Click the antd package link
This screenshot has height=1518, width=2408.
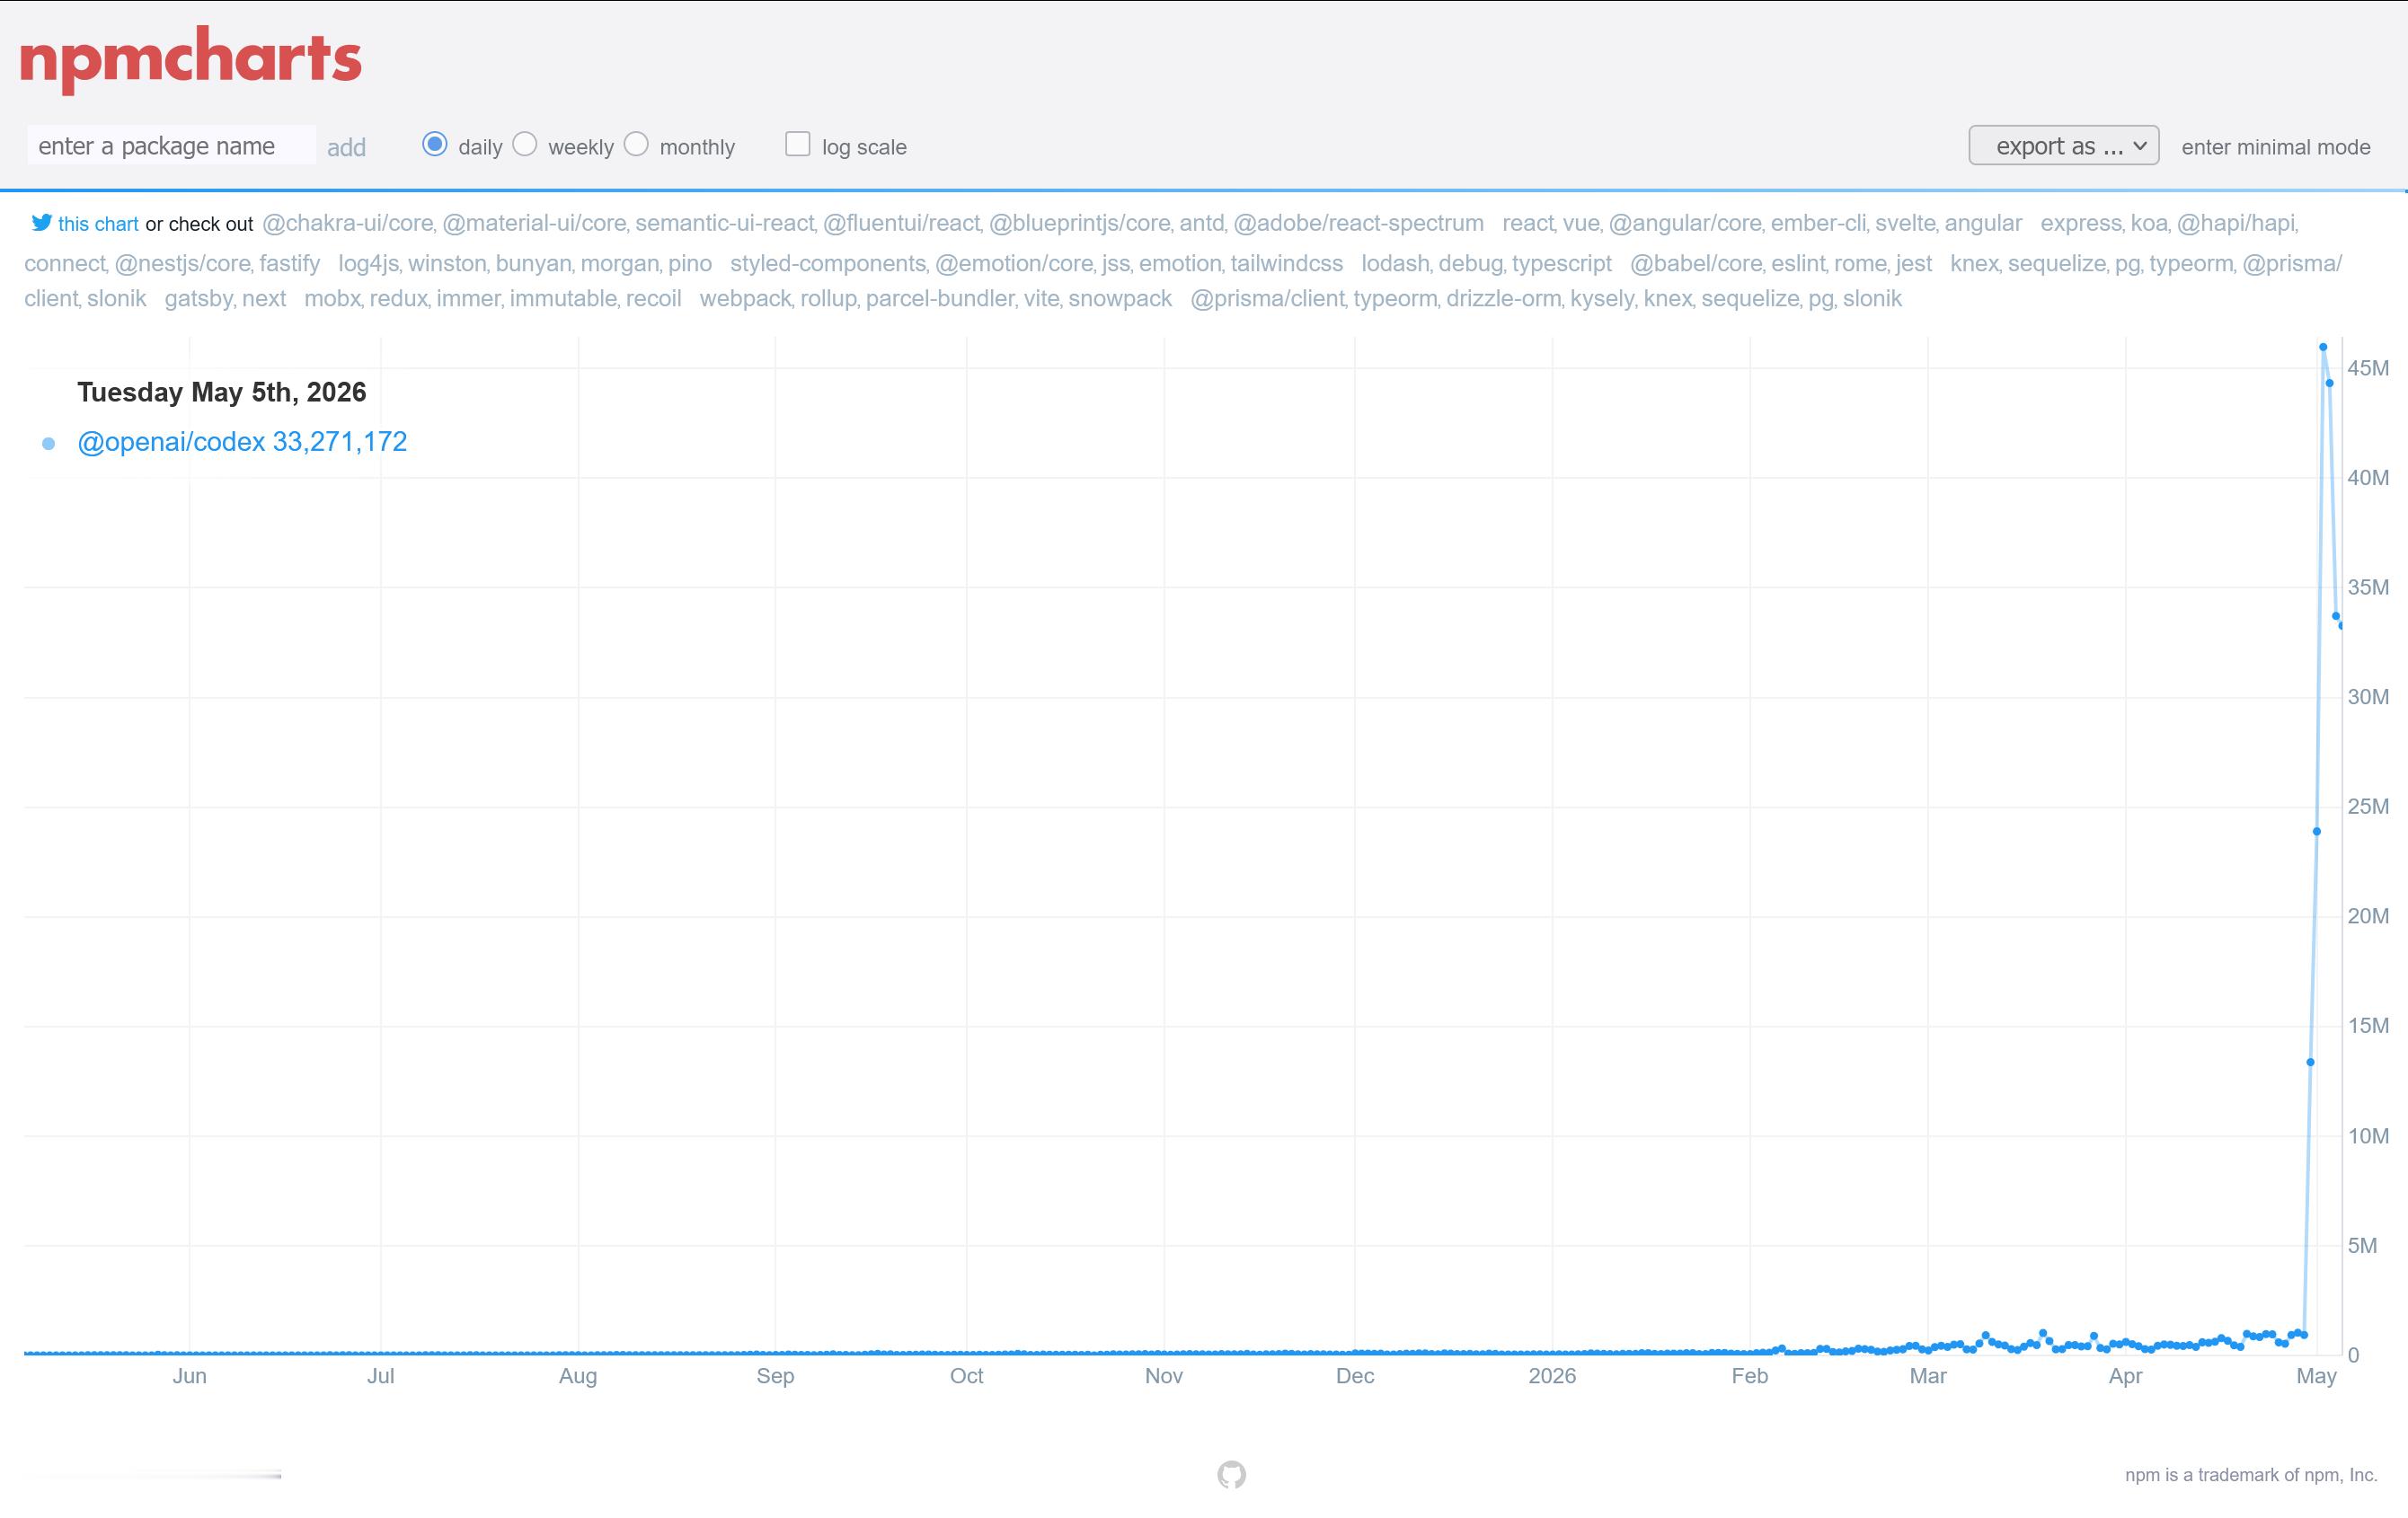coord(1200,223)
